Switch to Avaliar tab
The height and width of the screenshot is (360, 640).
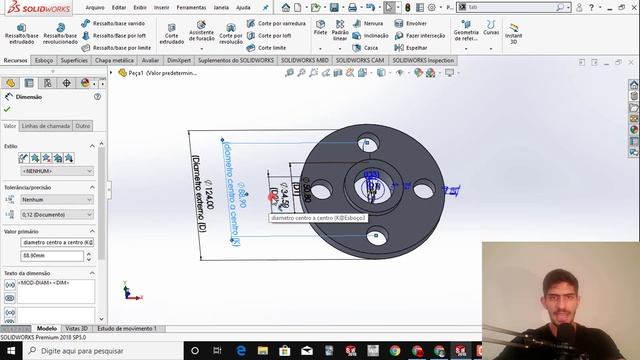click(x=150, y=60)
